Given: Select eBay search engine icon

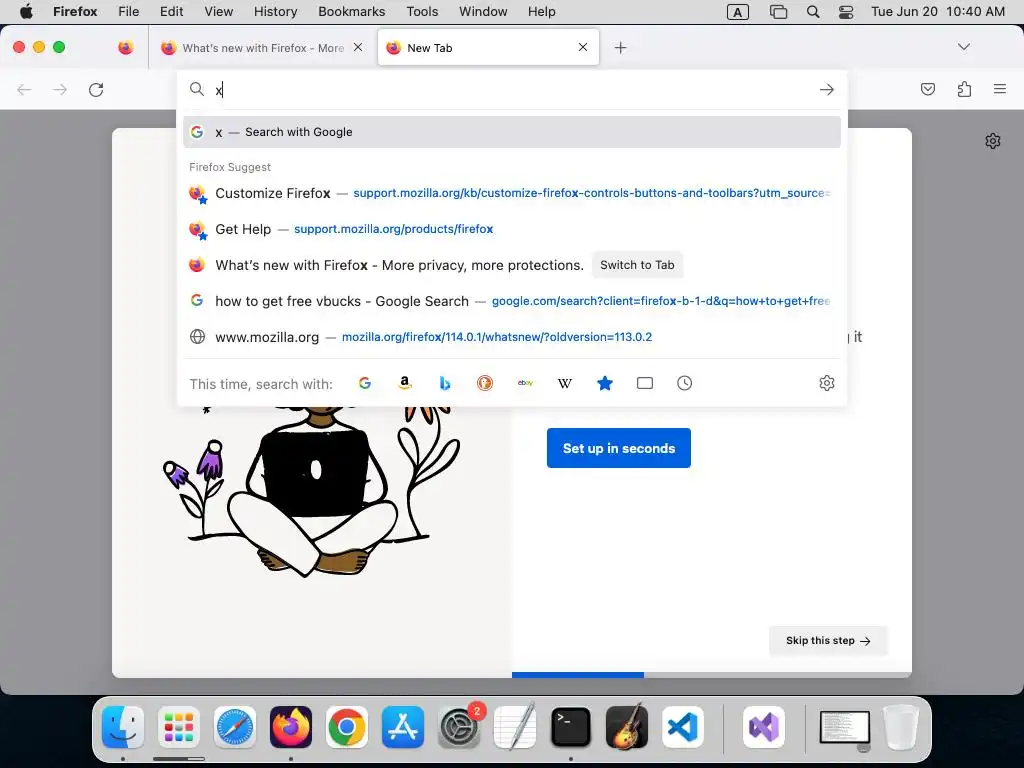Looking at the screenshot, I should 525,383.
